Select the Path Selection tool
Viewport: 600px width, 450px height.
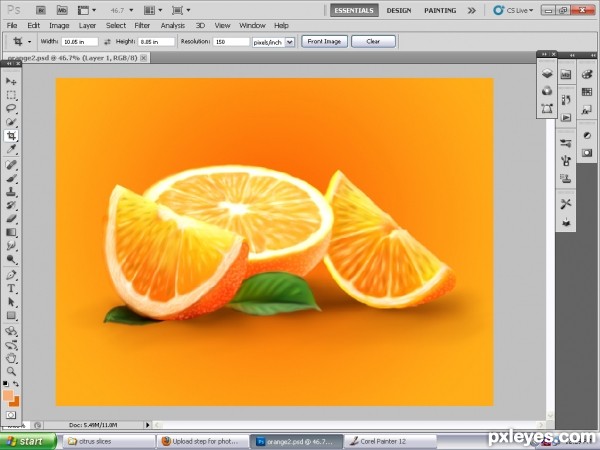click(x=11, y=302)
